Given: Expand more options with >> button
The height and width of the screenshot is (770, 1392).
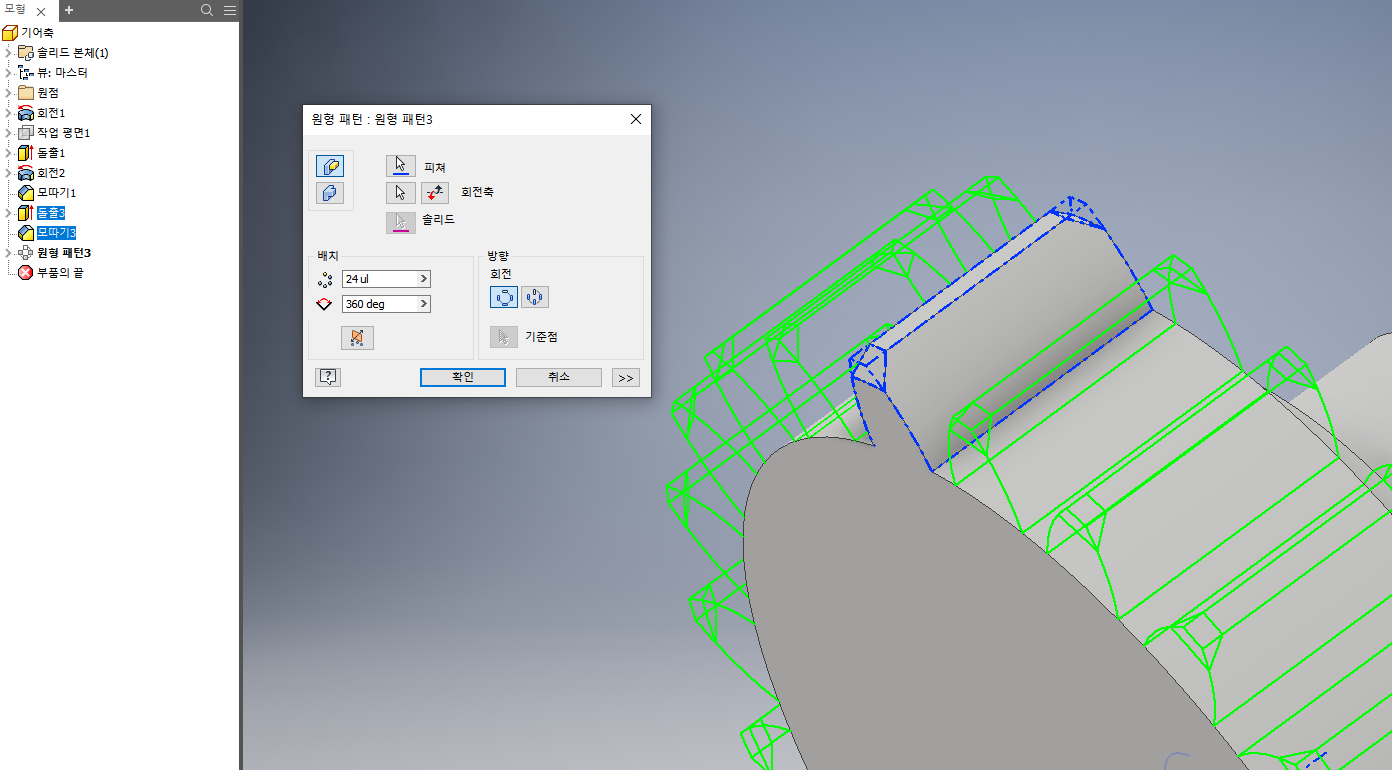Looking at the screenshot, I should (x=626, y=377).
